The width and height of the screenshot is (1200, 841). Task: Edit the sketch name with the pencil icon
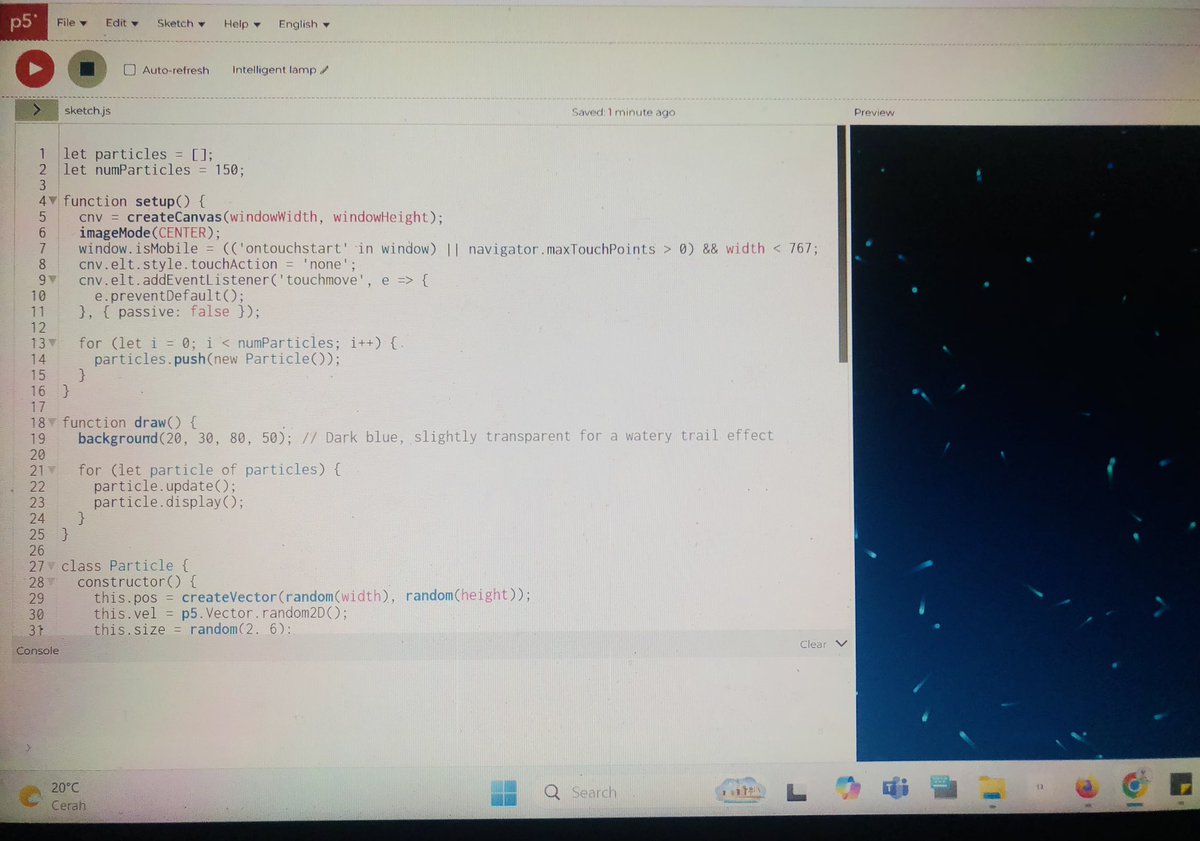click(324, 70)
